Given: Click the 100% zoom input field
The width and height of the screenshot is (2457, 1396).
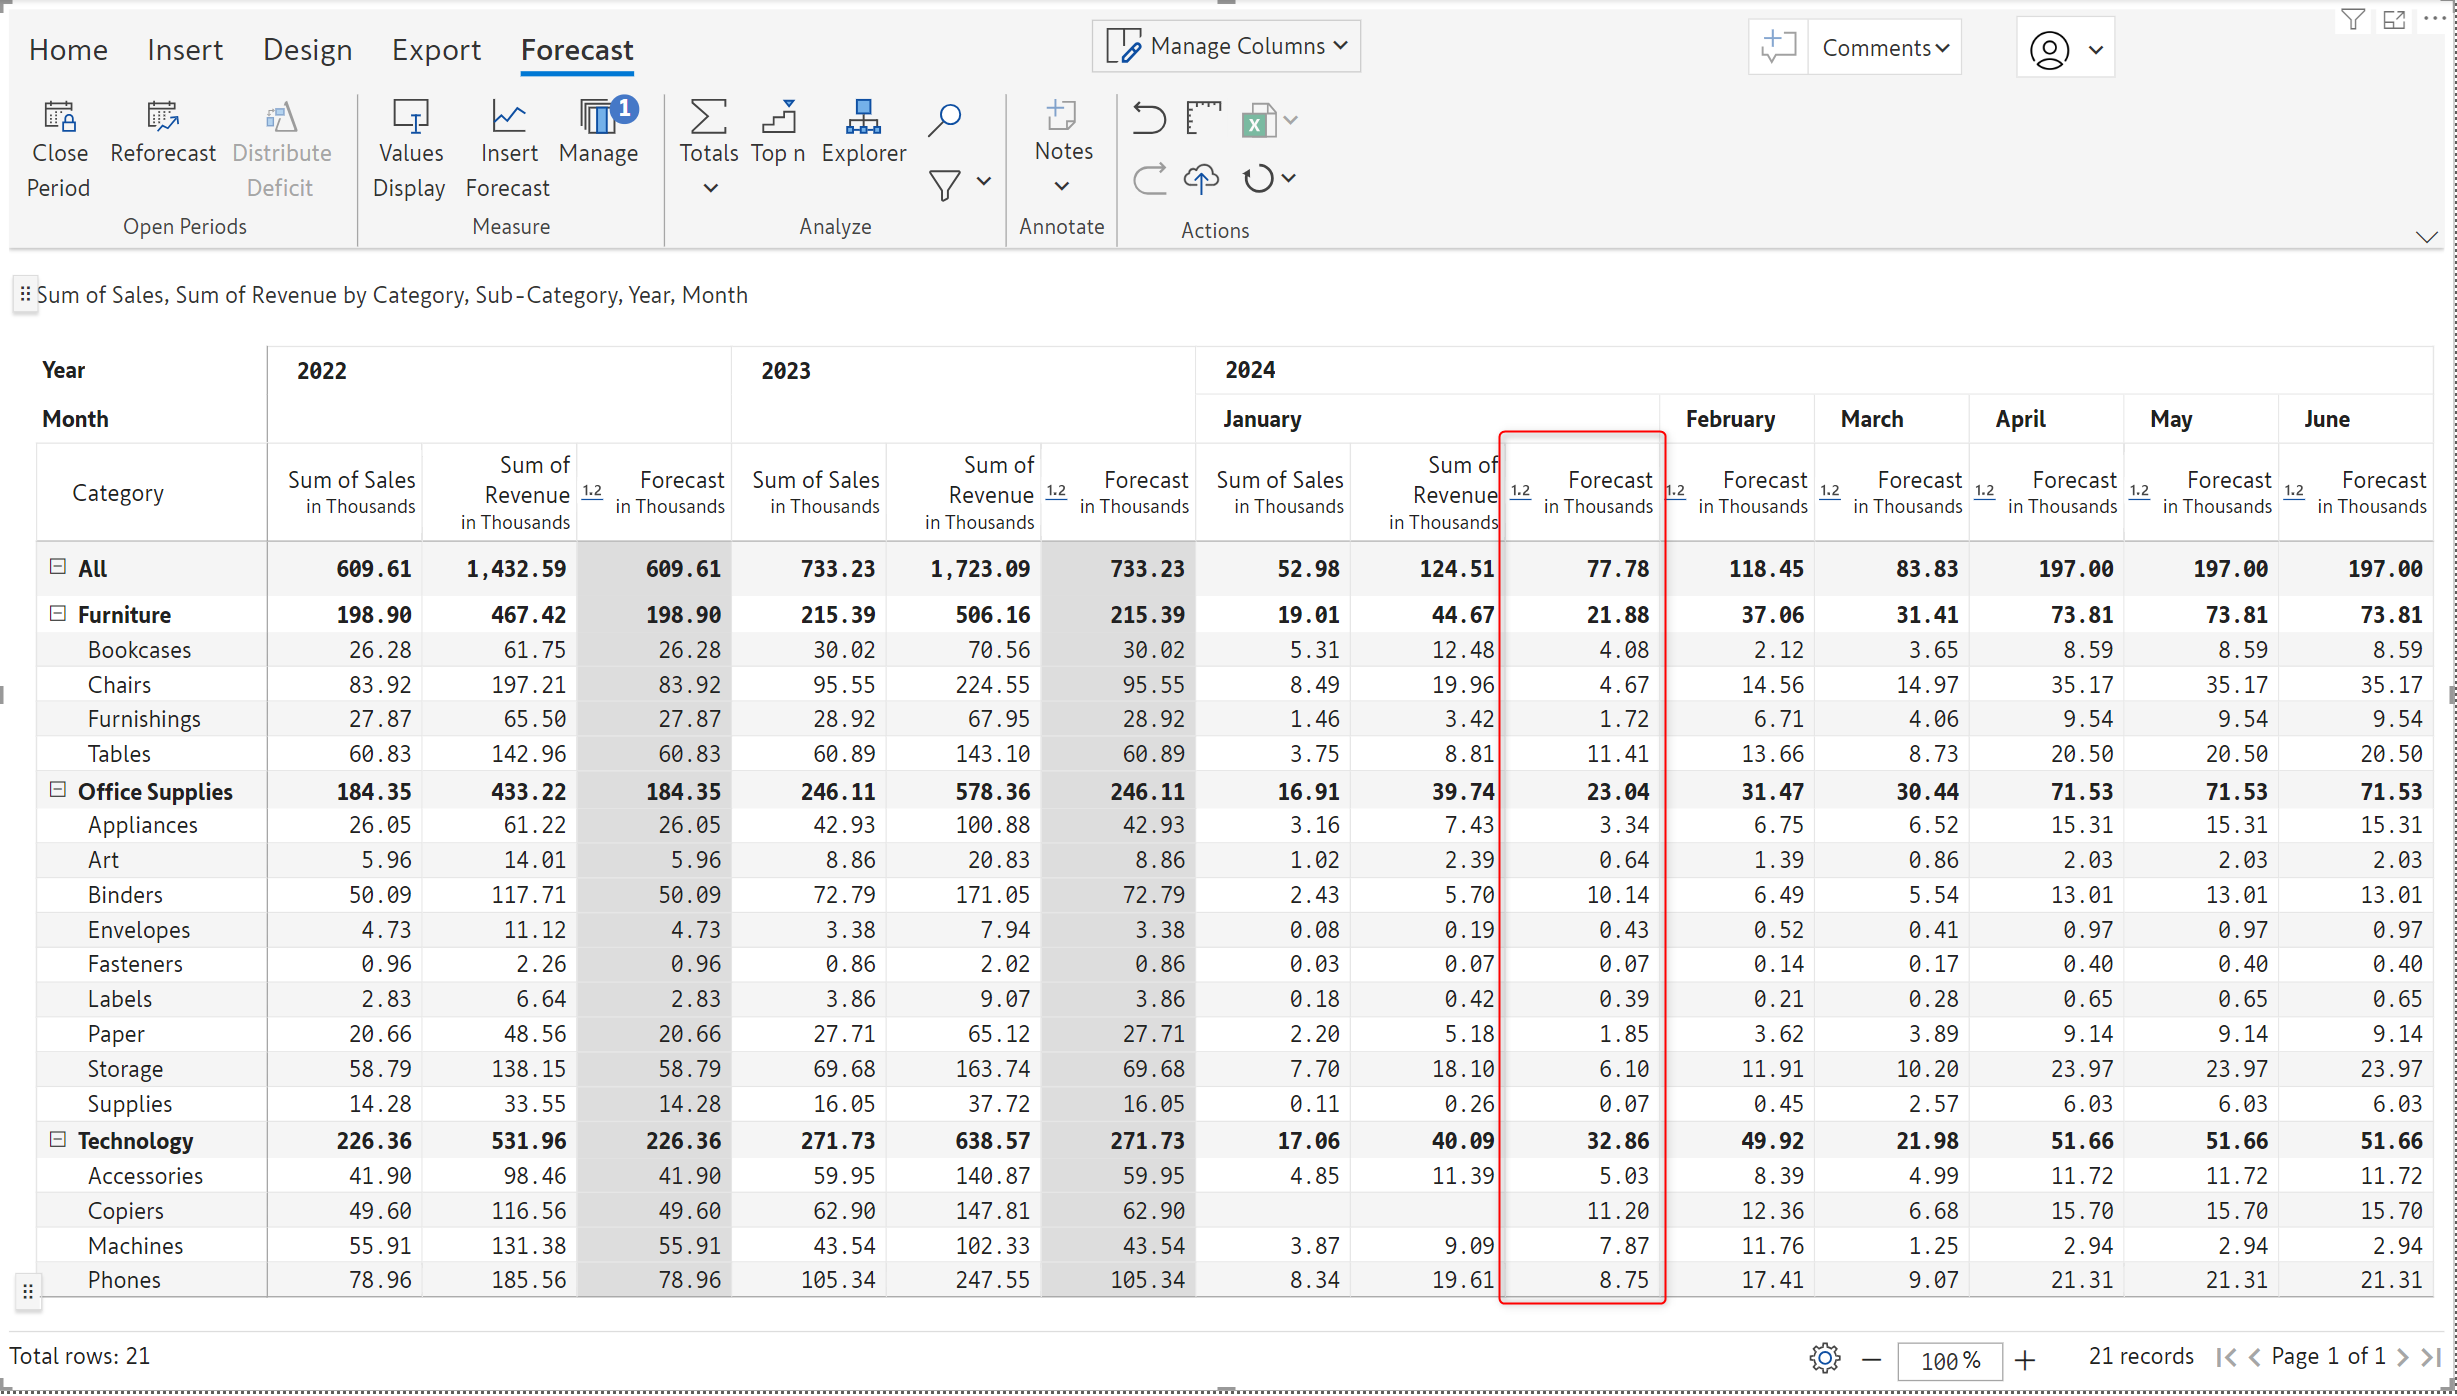Looking at the screenshot, I should [x=1950, y=1360].
